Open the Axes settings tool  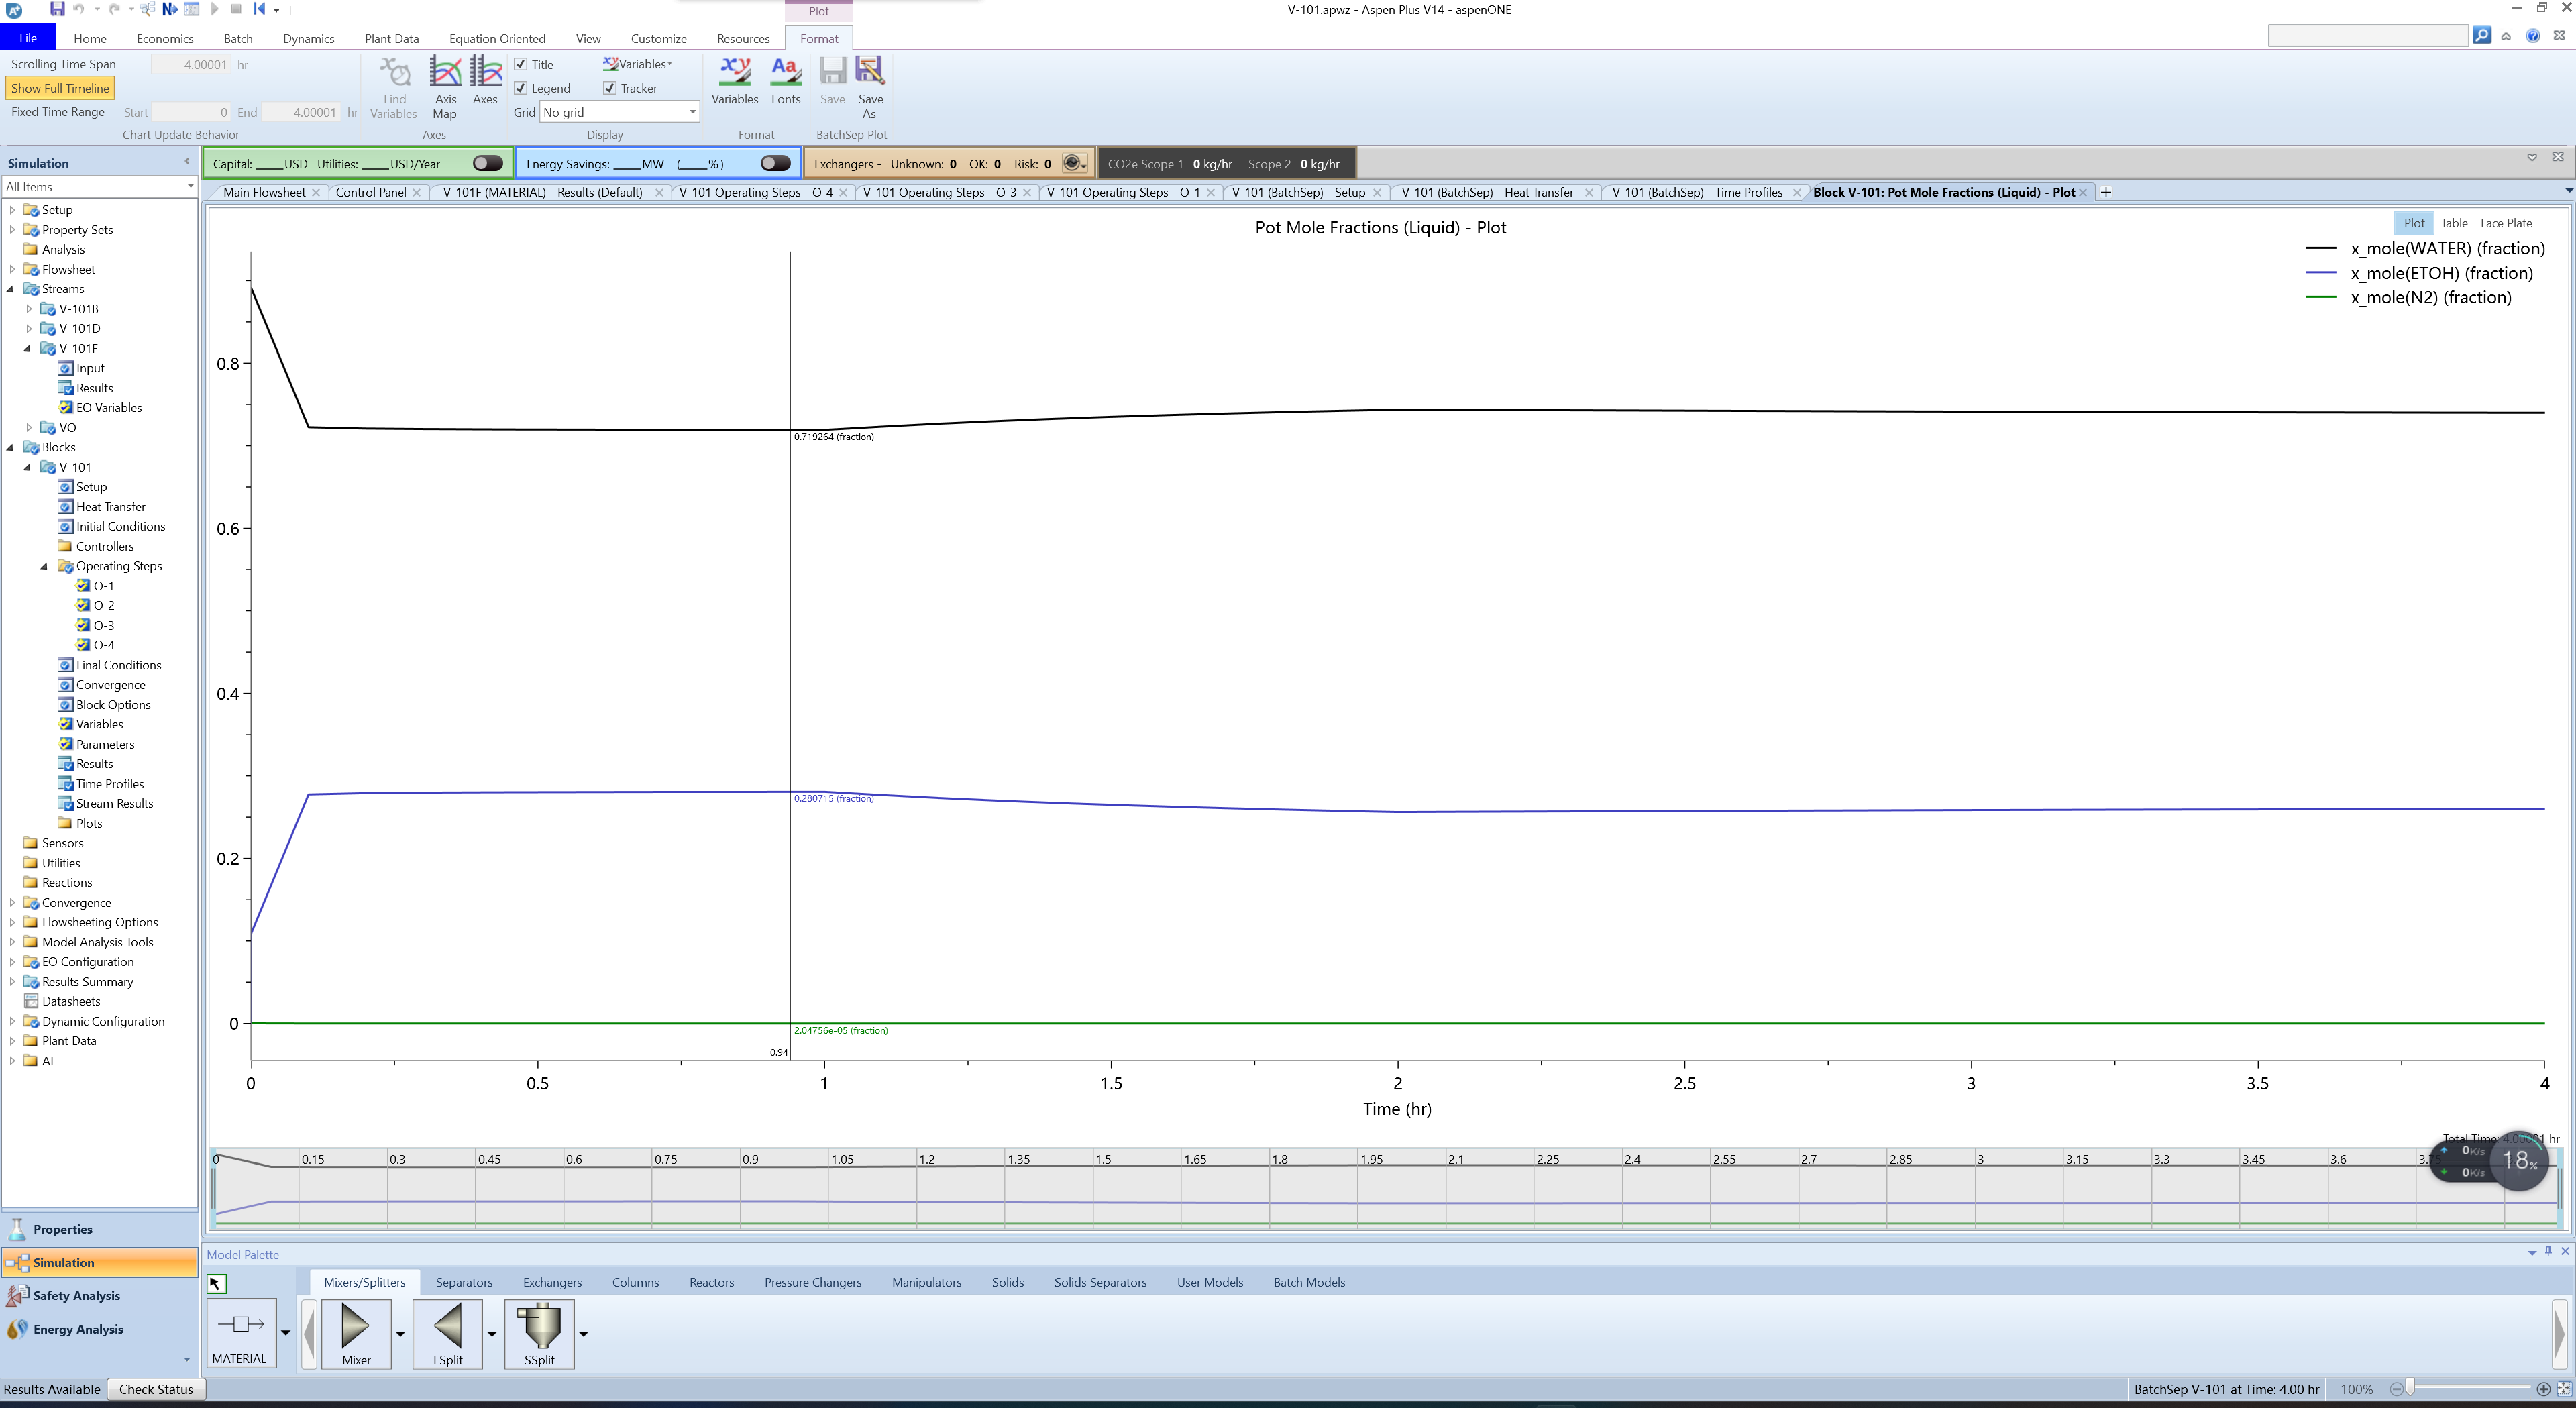(x=485, y=81)
